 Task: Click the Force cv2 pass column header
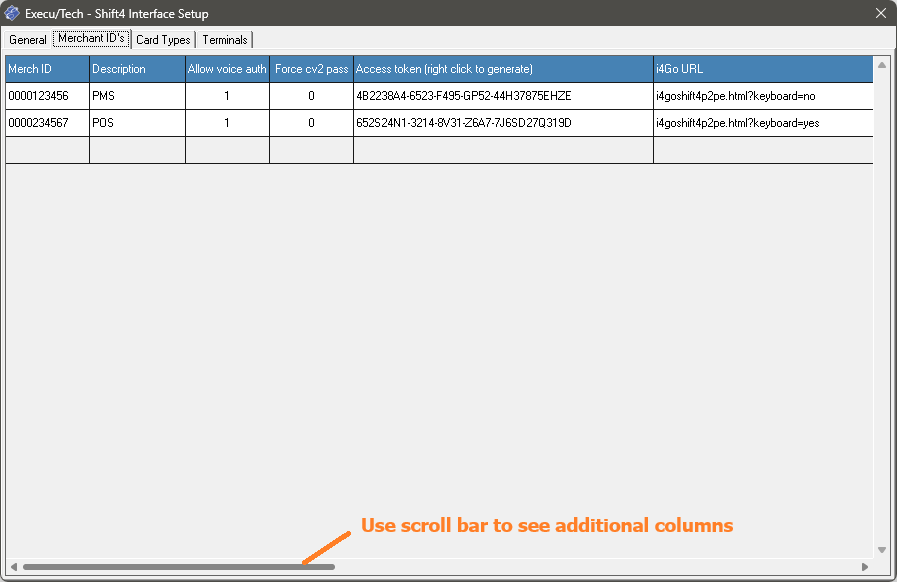tap(311, 69)
